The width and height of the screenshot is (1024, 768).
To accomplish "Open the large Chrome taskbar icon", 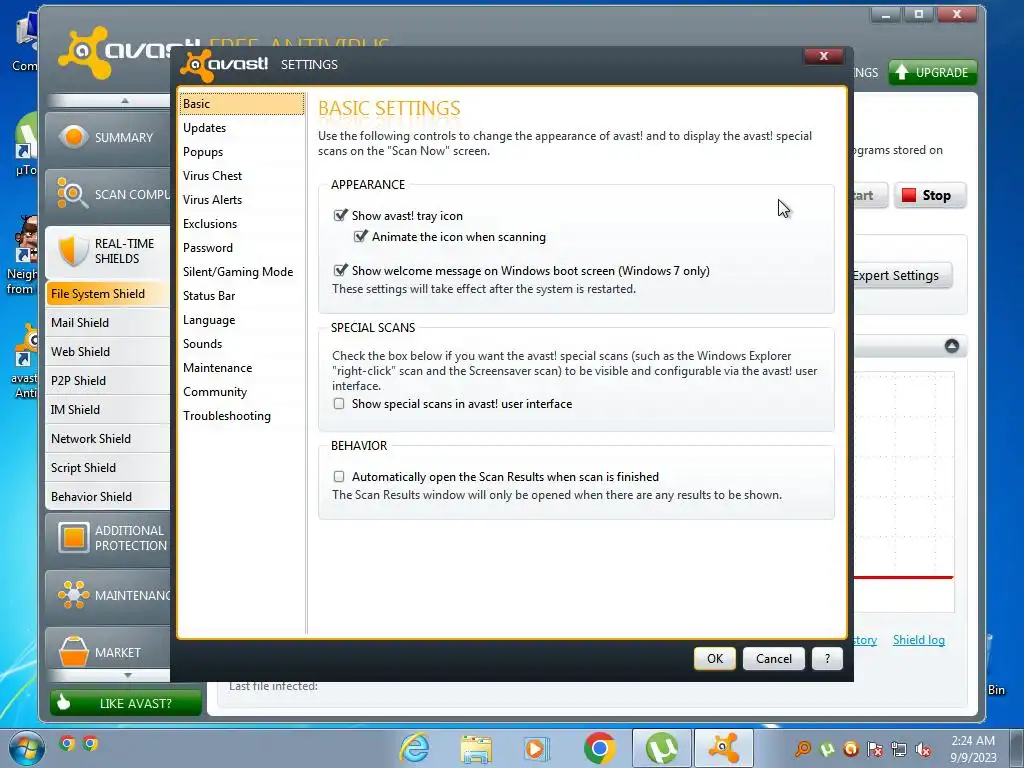I will pyautogui.click(x=599, y=748).
